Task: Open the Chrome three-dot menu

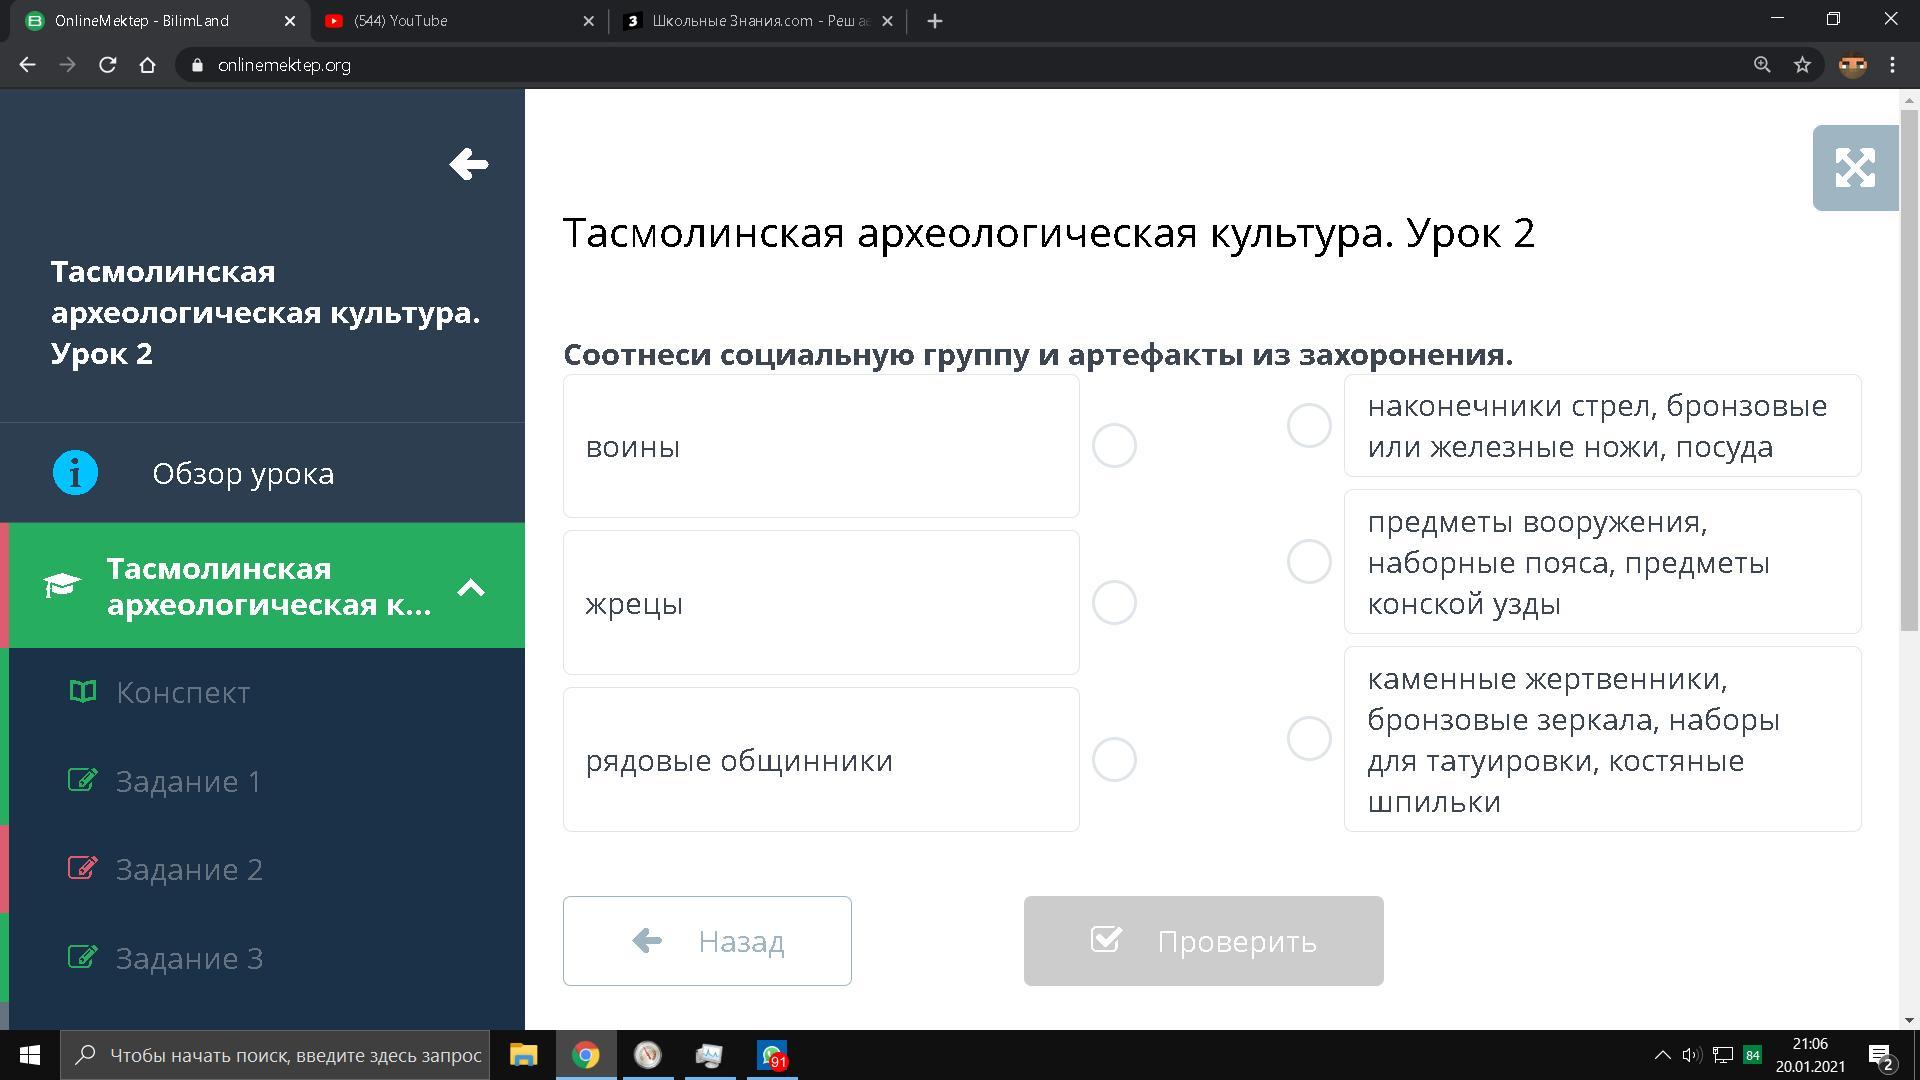Action: (1892, 65)
